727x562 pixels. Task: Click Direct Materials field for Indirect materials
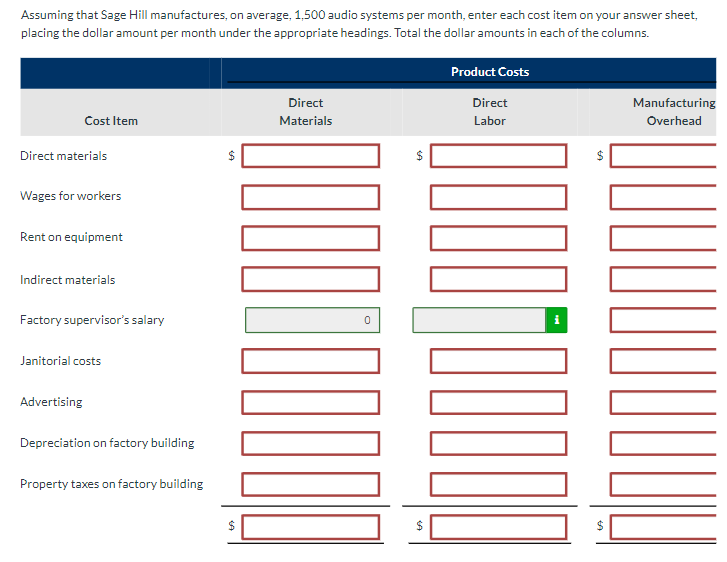(x=311, y=279)
